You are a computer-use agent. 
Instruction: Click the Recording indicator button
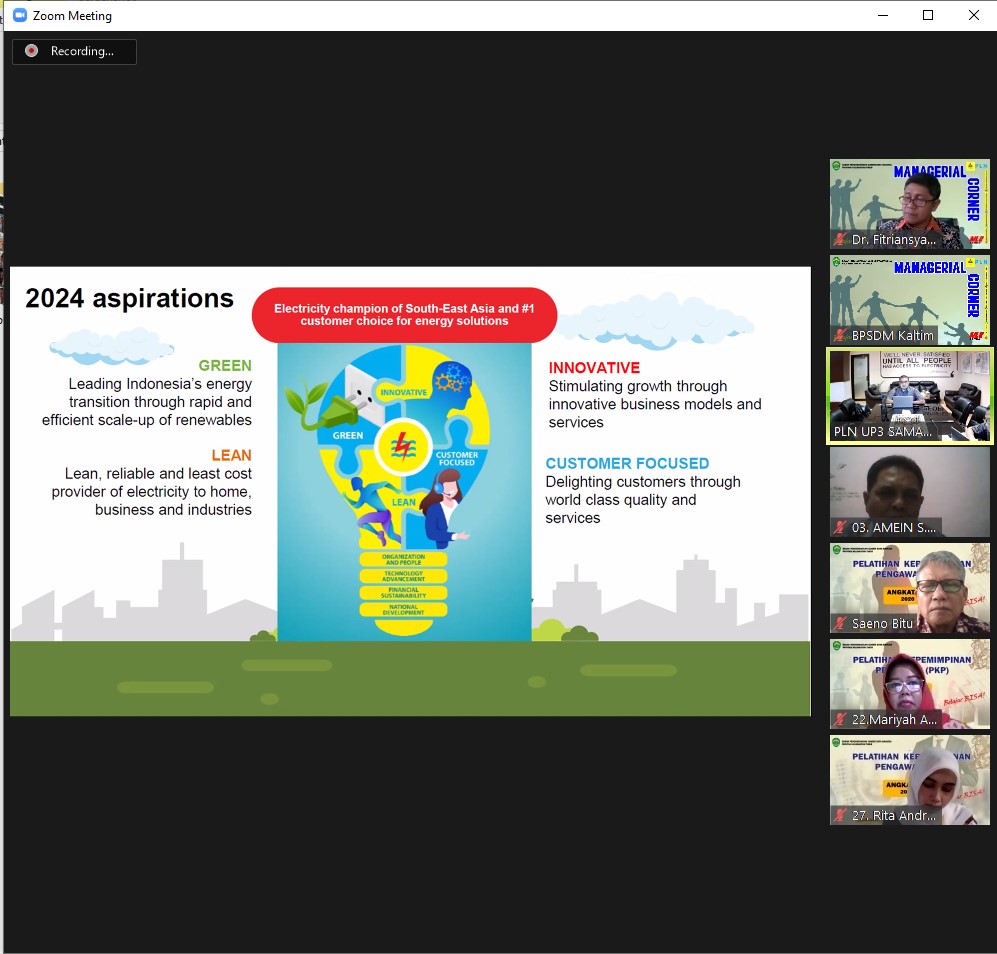(74, 52)
